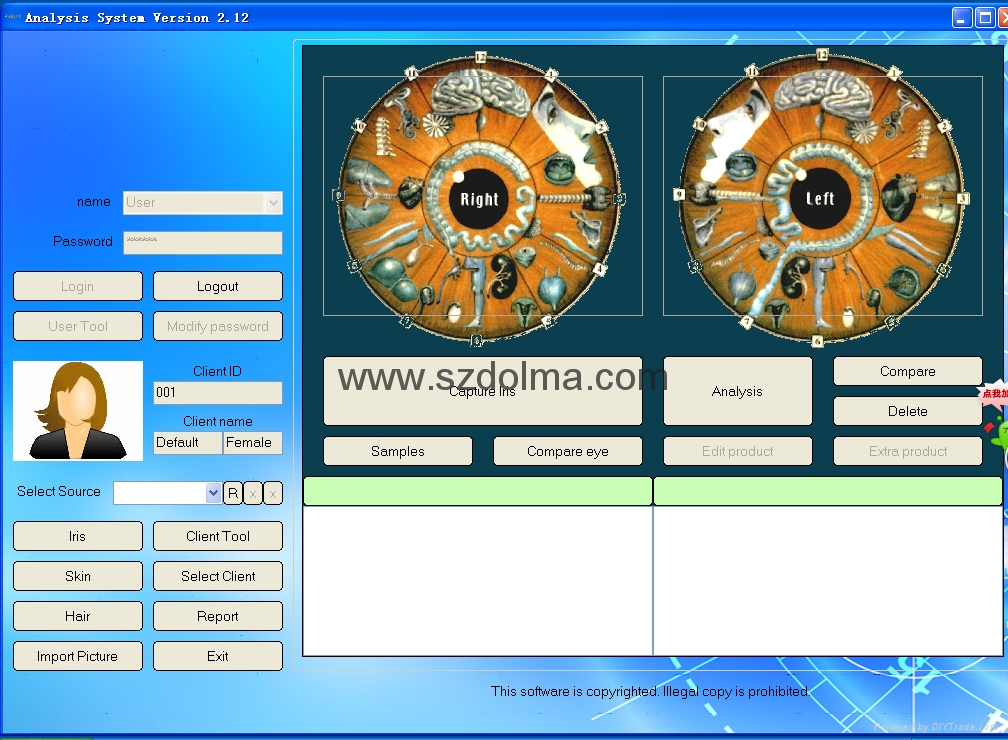The height and width of the screenshot is (740, 1008).
Task: Open the Hair module
Action: click(78, 616)
